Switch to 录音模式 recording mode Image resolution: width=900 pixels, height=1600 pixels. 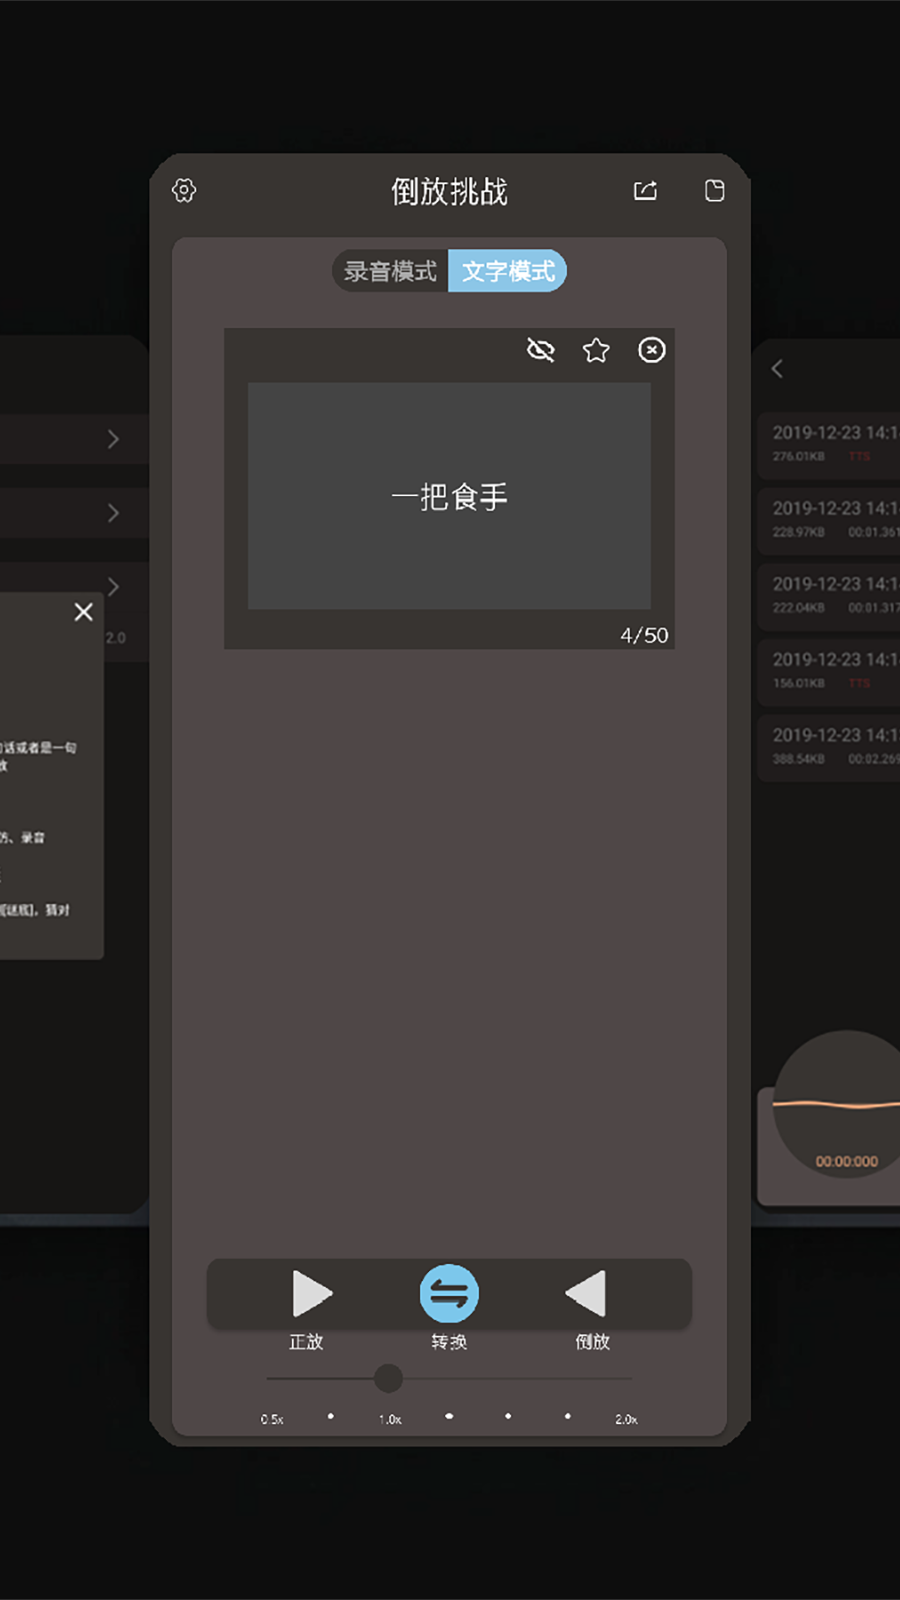pyautogui.click(x=391, y=271)
